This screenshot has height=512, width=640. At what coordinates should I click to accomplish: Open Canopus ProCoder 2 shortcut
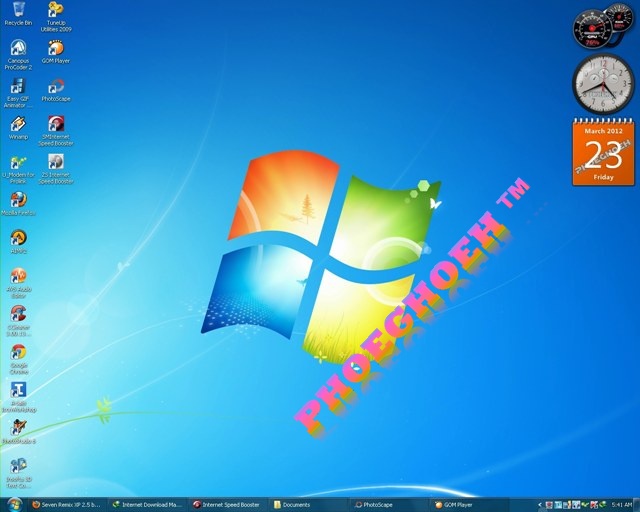pyautogui.click(x=18, y=55)
